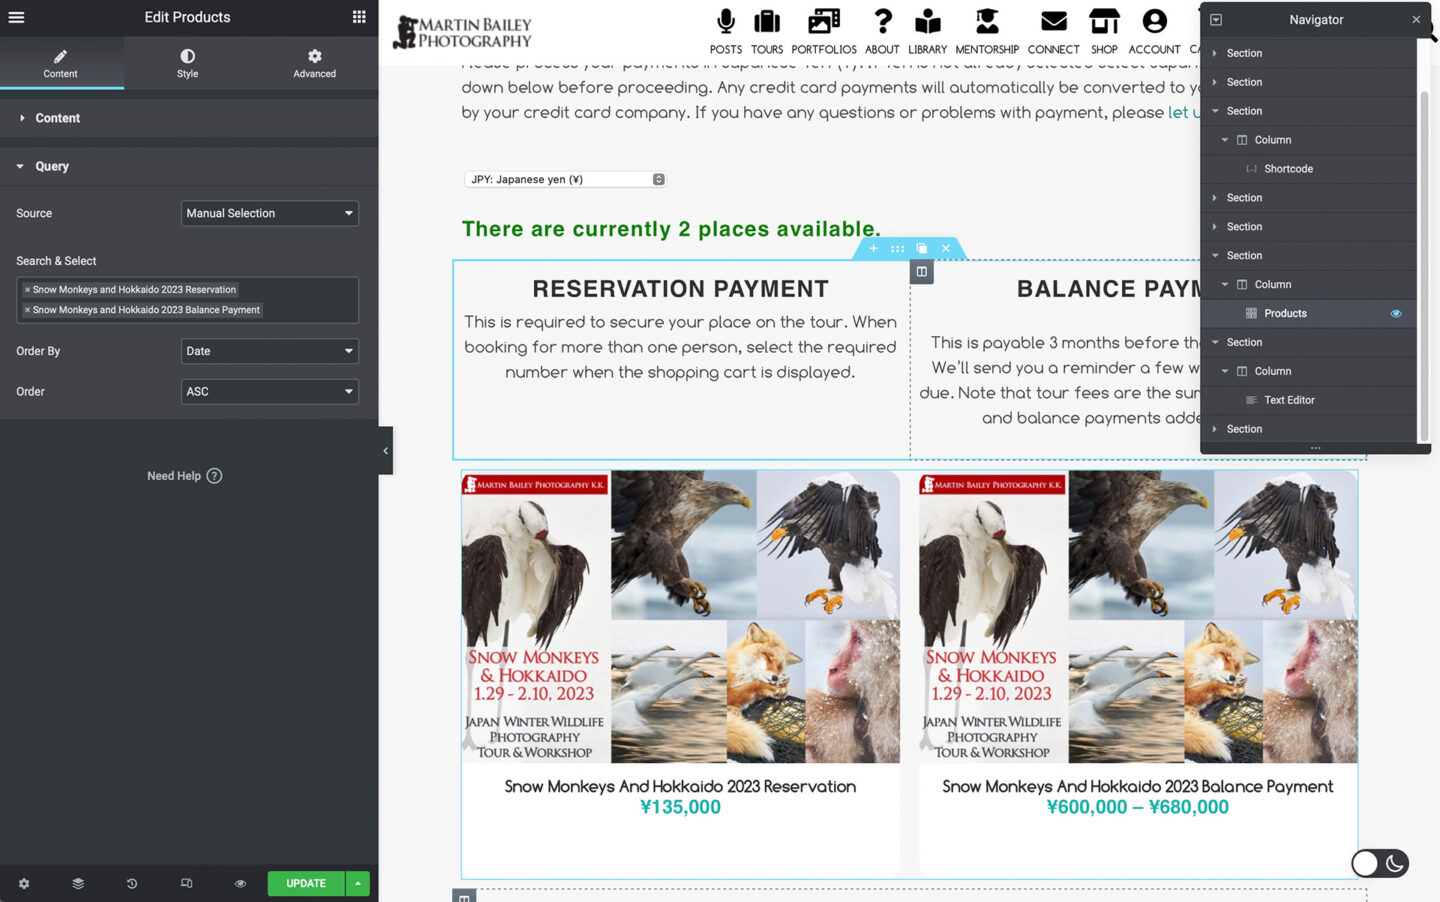Viewport: 1440px width, 902px height.
Task: Open the Order By dropdown
Action: point(269,351)
